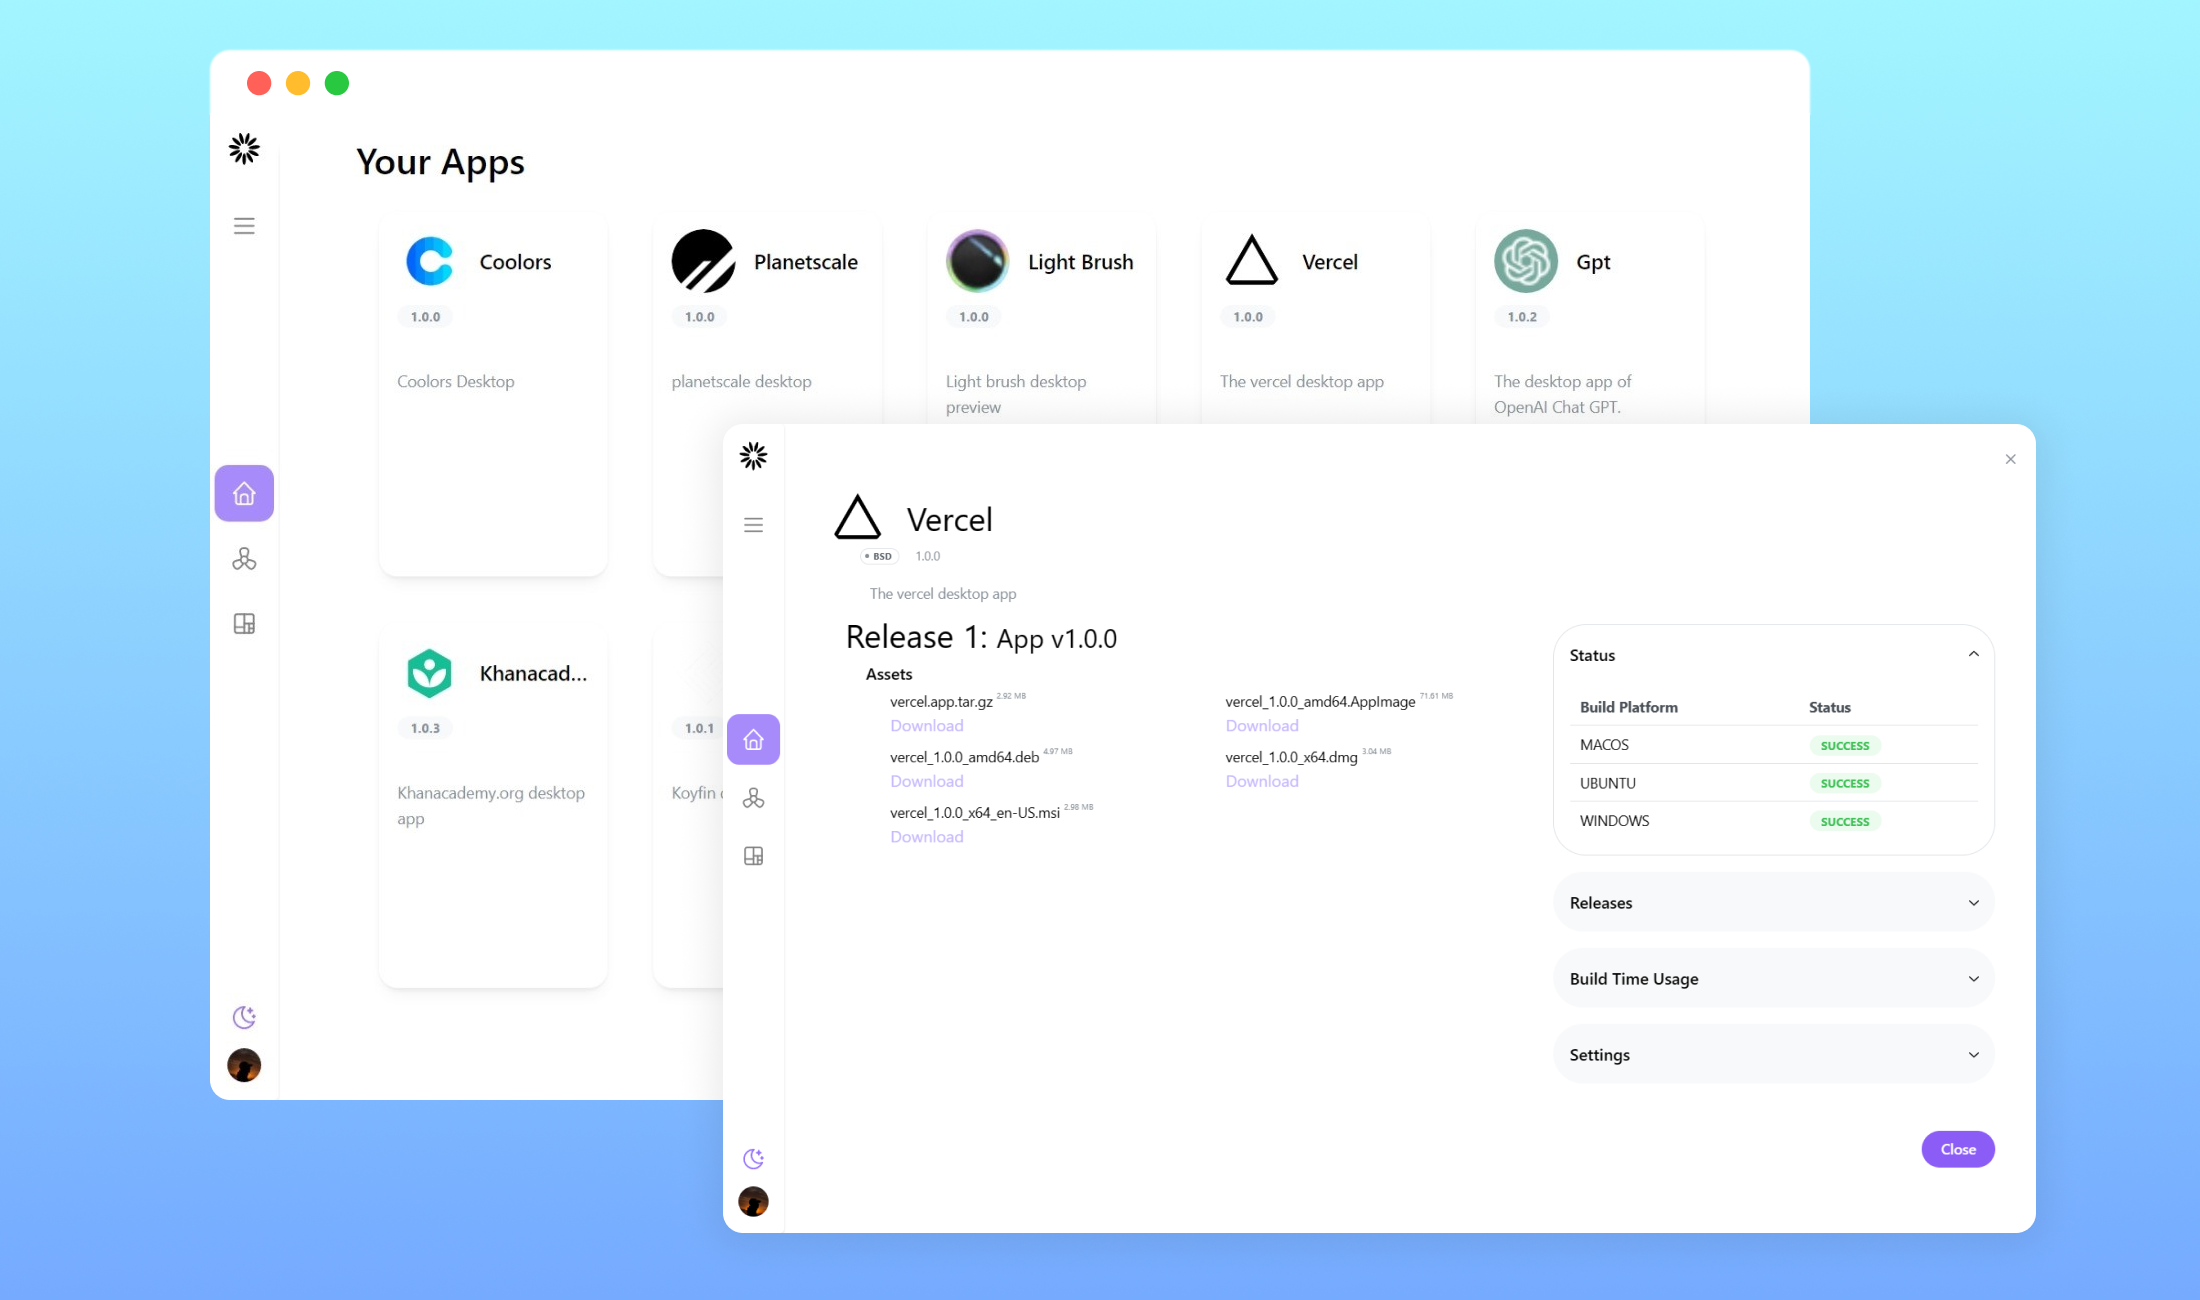
Task: Download vercel_1.0.0_x64.dmg
Action: pyautogui.click(x=1262, y=781)
